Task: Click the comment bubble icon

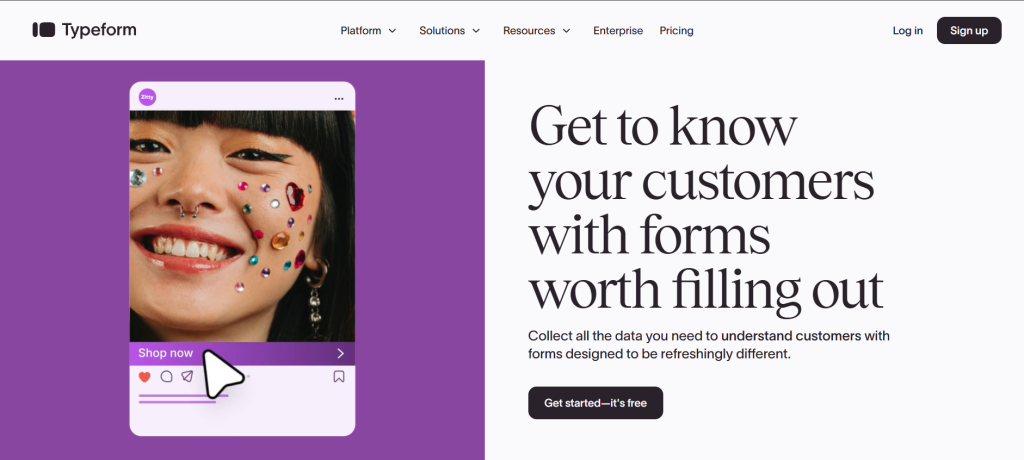Action: tap(166, 377)
